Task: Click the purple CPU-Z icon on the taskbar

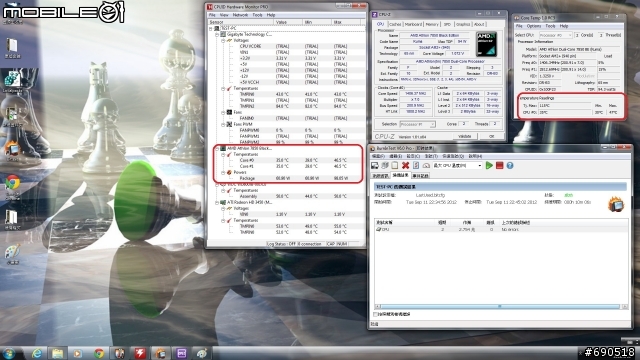Action: coord(182,353)
